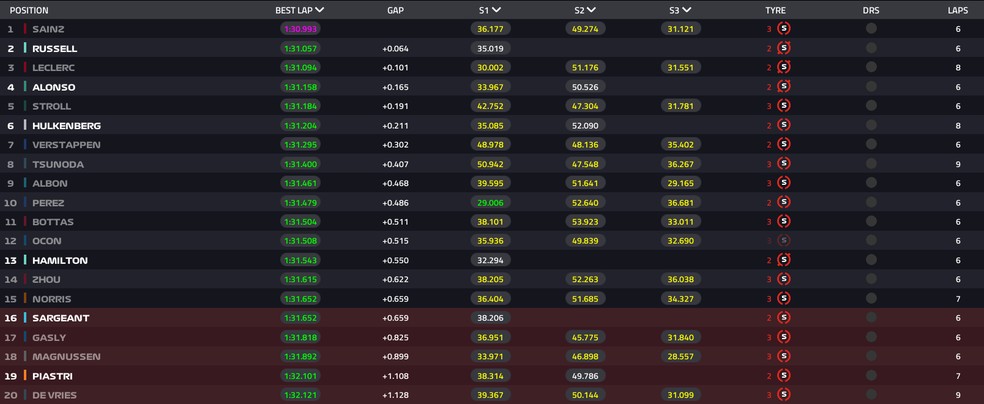Click the LAPS column header
The height and width of the screenshot is (404, 984).
coord(958,10)
